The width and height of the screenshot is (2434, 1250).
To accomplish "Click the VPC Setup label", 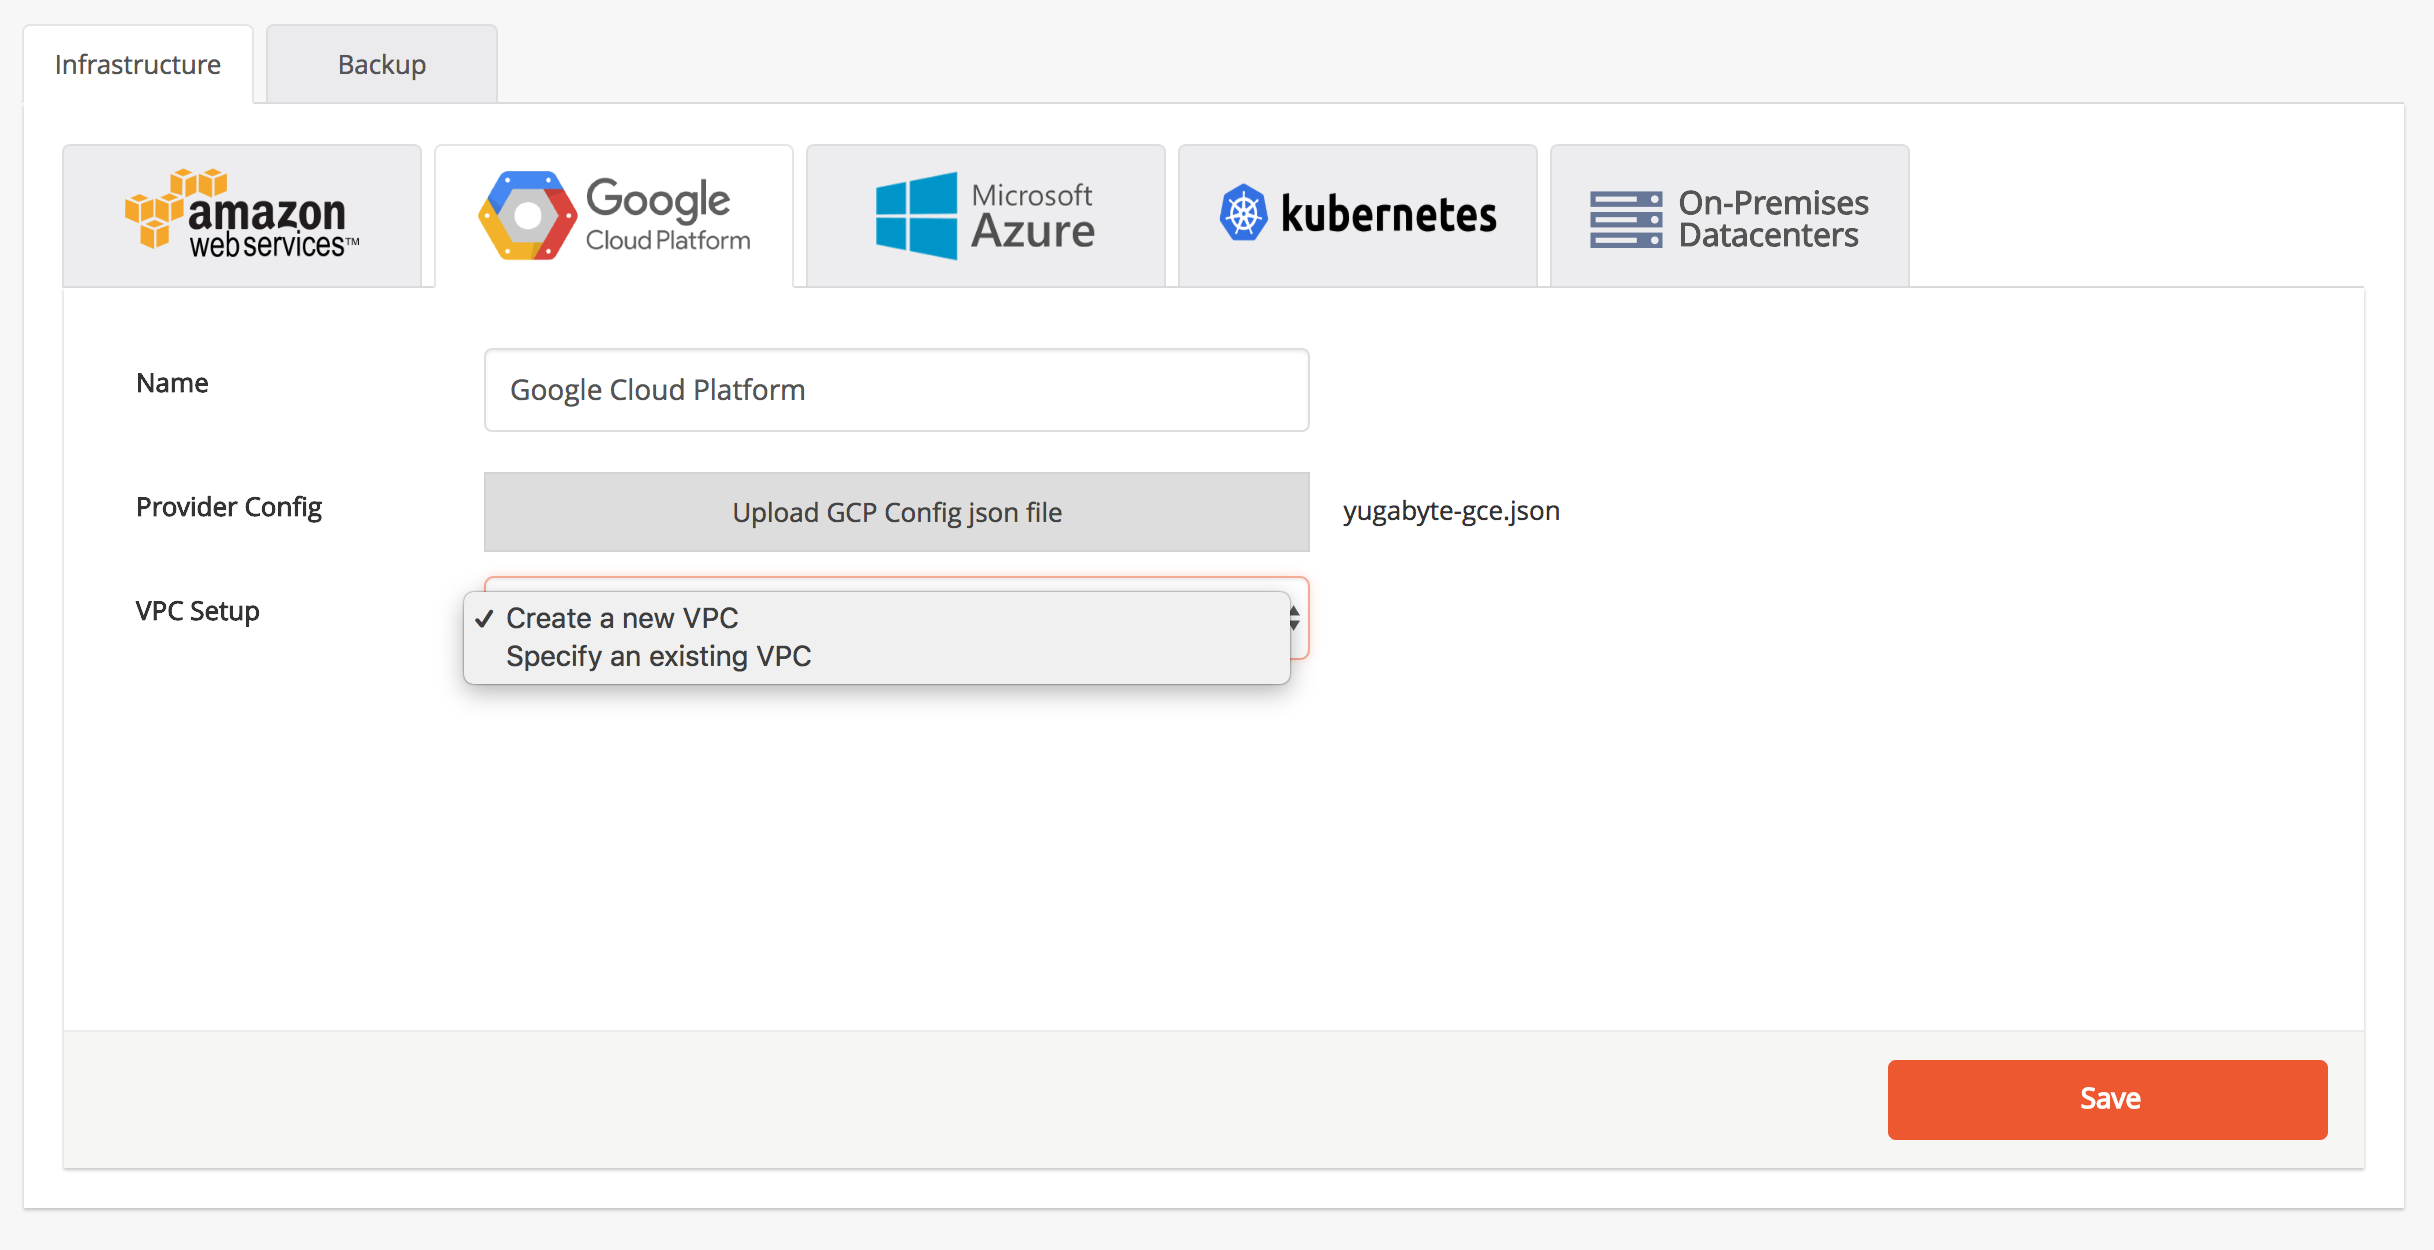I will (198, 611).
